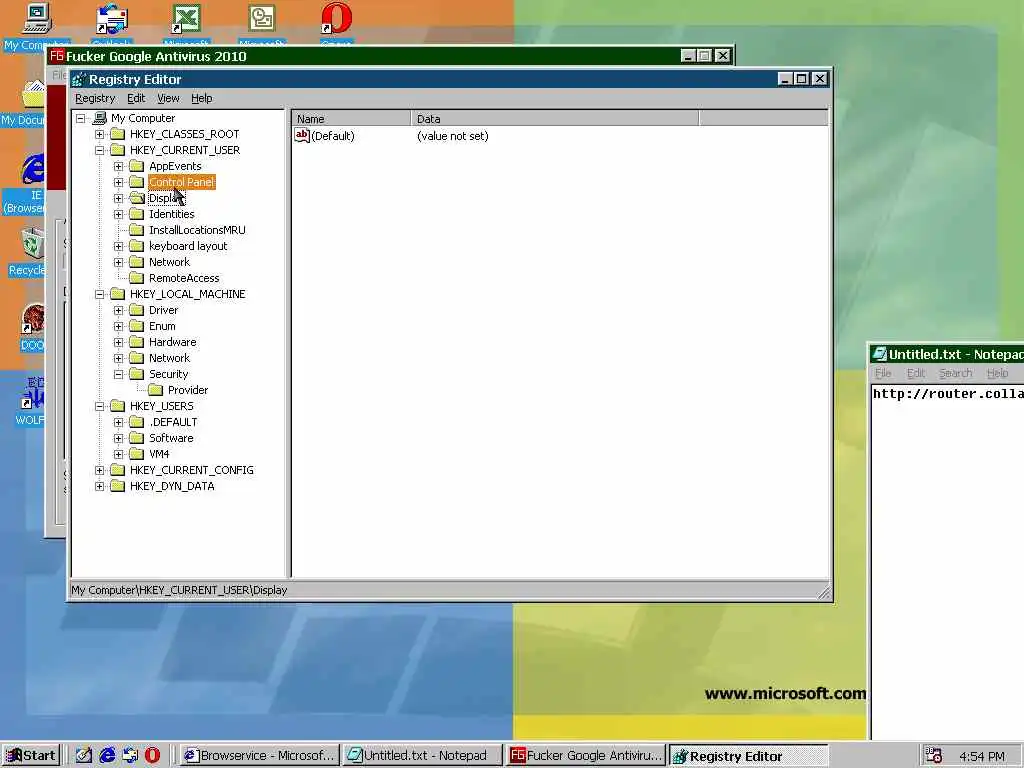
Task: Open the Registry menu
Action: point(95,98)
